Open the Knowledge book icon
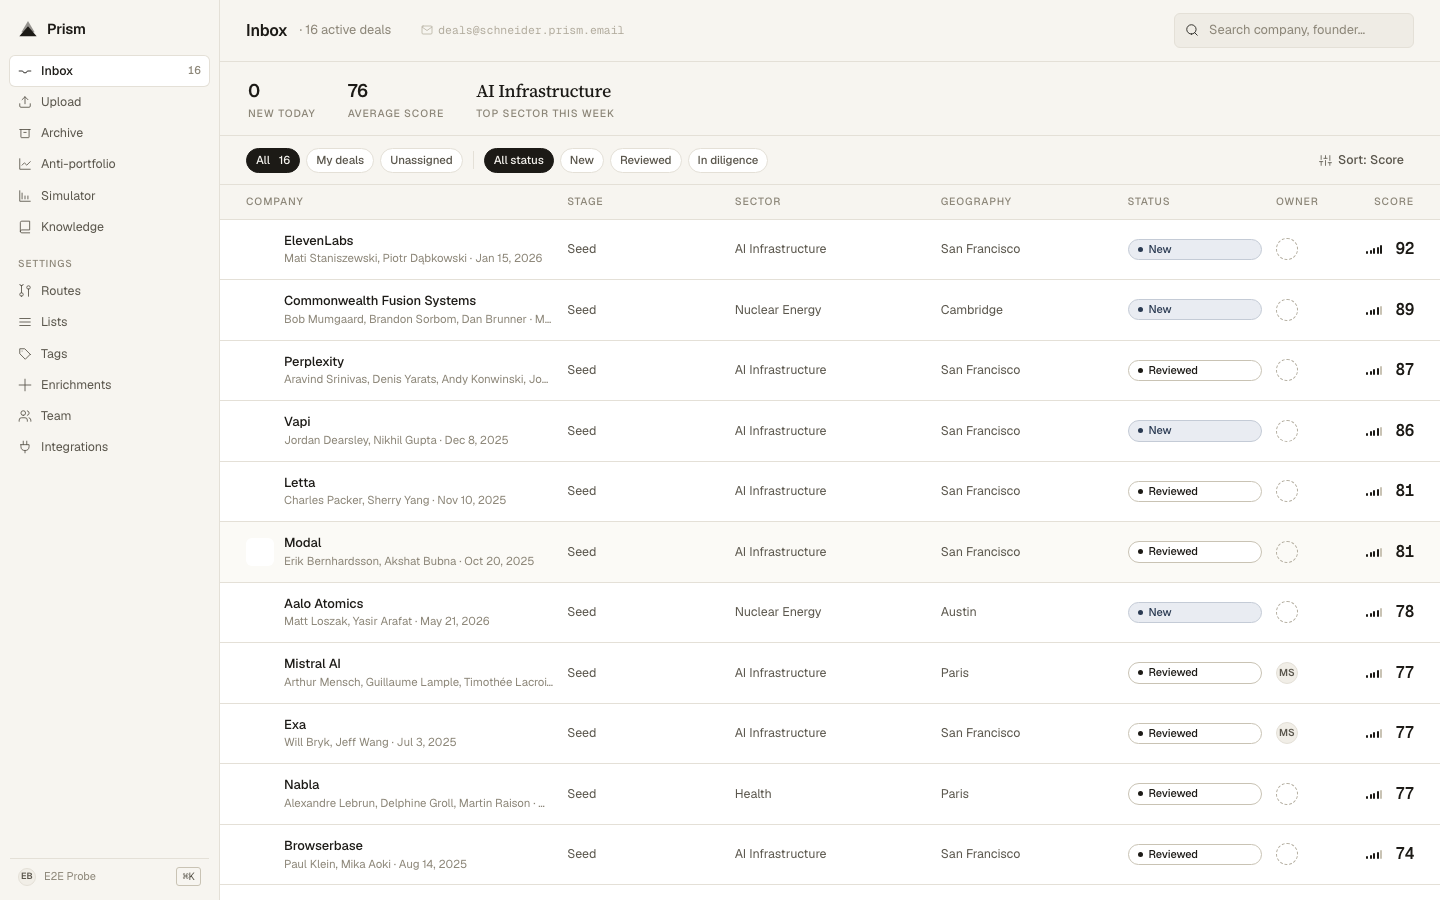This screenshot has width=1440, height=900. click(x=25, y=227)
